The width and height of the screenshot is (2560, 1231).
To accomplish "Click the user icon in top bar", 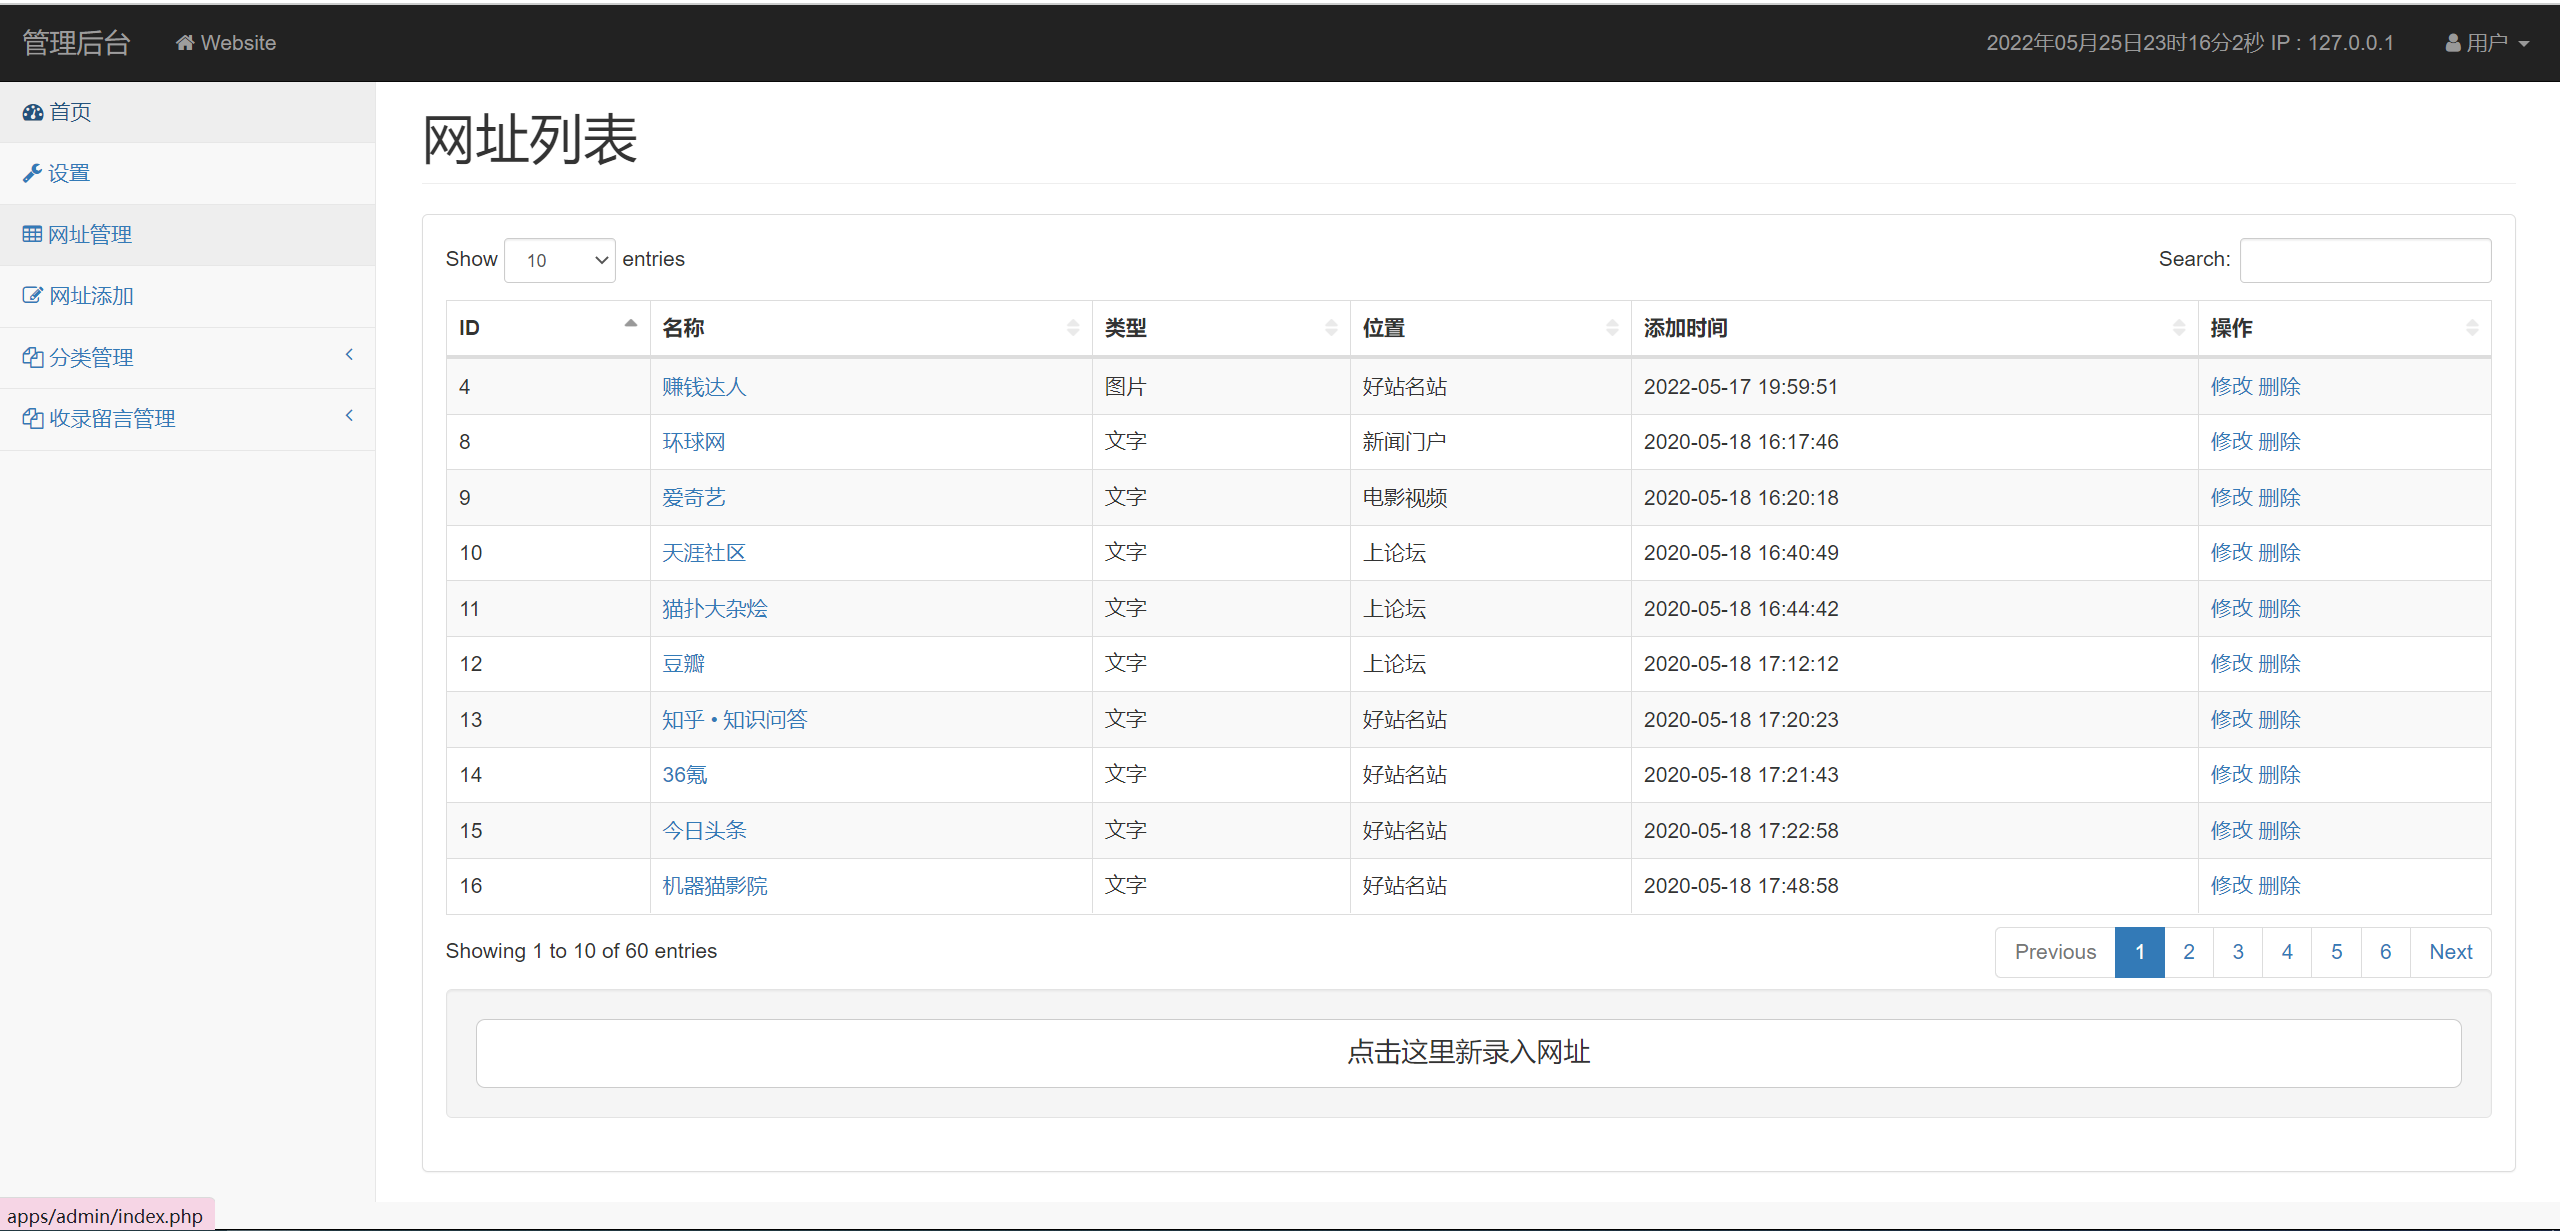I will [x=2452, y=43].
